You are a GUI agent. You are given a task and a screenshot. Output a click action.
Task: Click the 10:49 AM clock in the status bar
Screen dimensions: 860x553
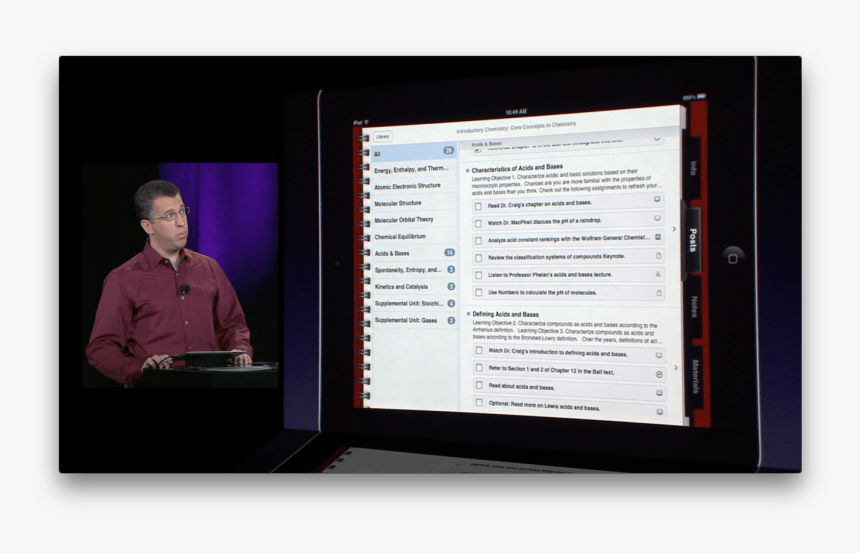(x=516, y=112)
